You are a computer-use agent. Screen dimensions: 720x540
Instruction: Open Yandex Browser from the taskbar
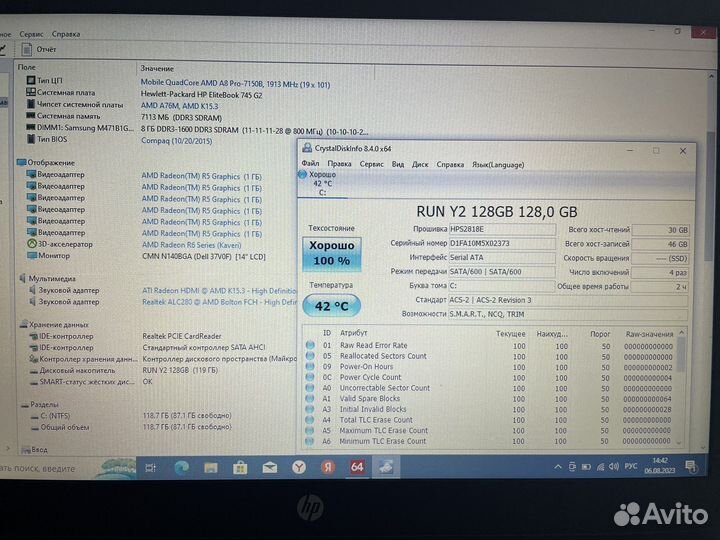coord(299,467)
